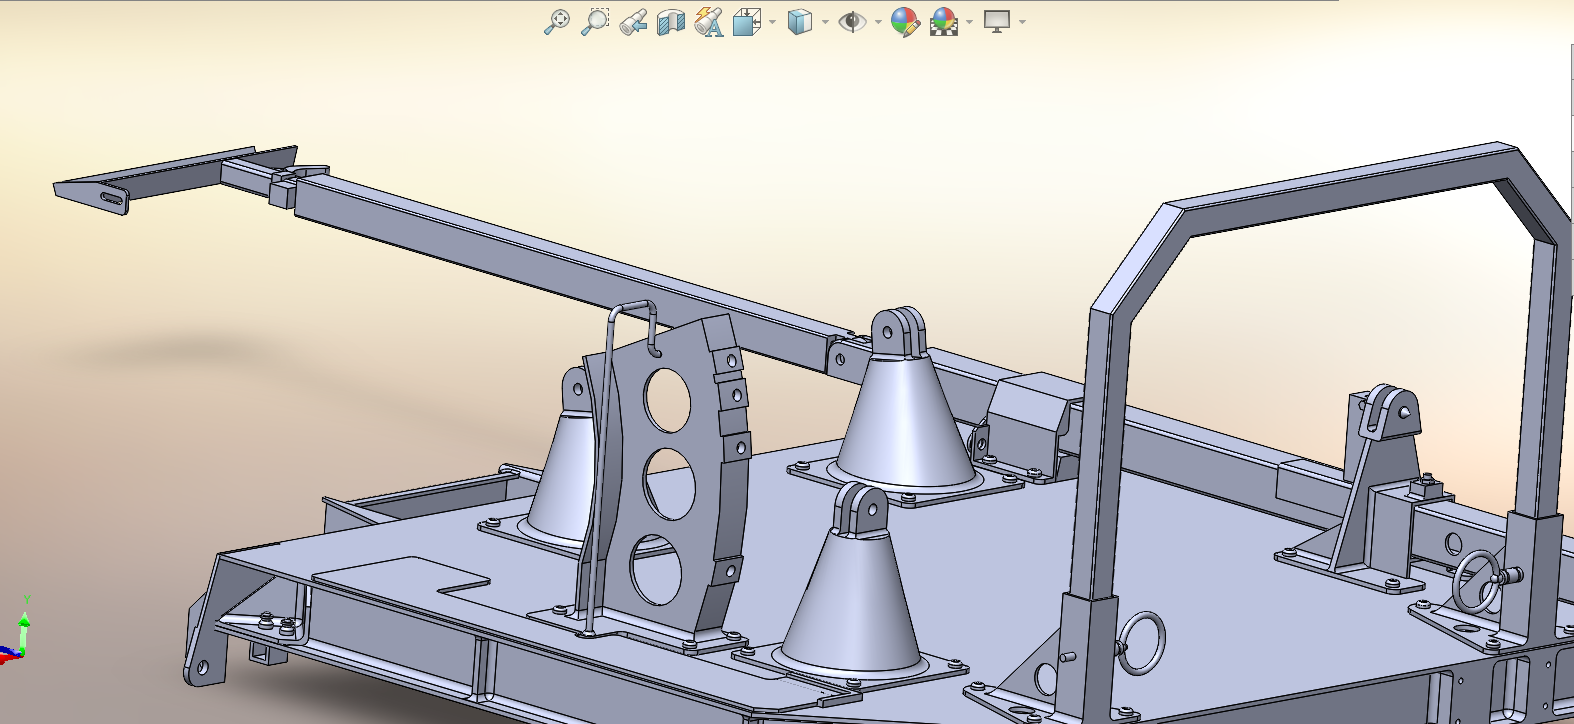Activate the Zoom to Area tool
This screenshot has width=1574, height=724.
tap(595, 21)
